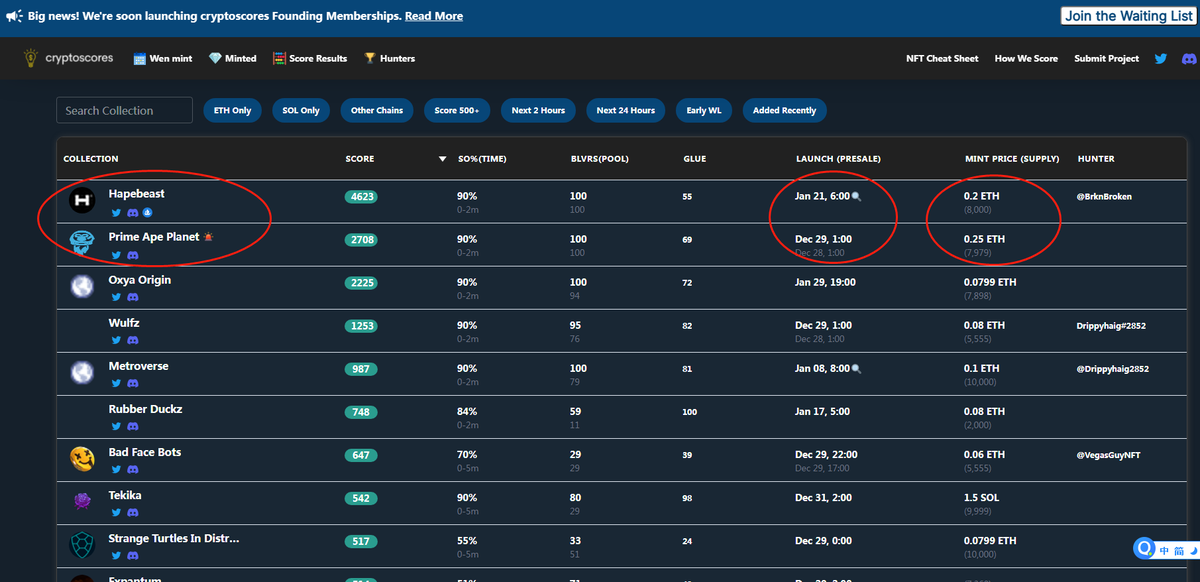Toggle the Next 2 Hours filter

point(538,110)
